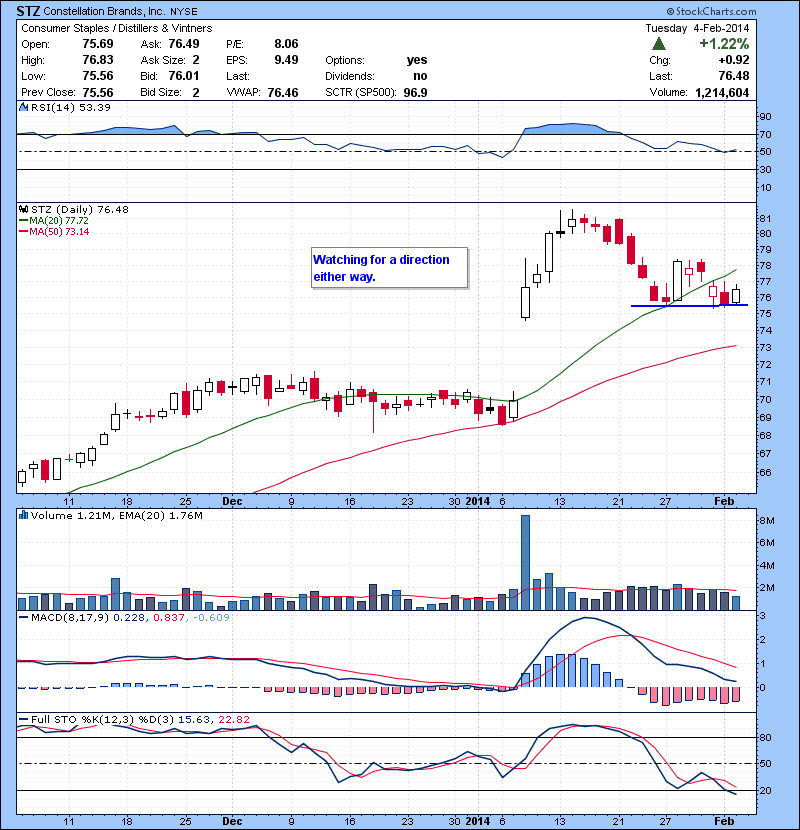Click the STZ (Daily) candlestick icon
The image size is (800, 830).
tap(23, 210)
